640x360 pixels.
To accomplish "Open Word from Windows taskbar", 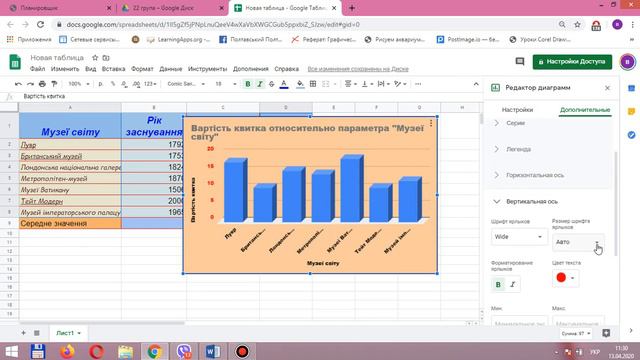I will 213,351.
